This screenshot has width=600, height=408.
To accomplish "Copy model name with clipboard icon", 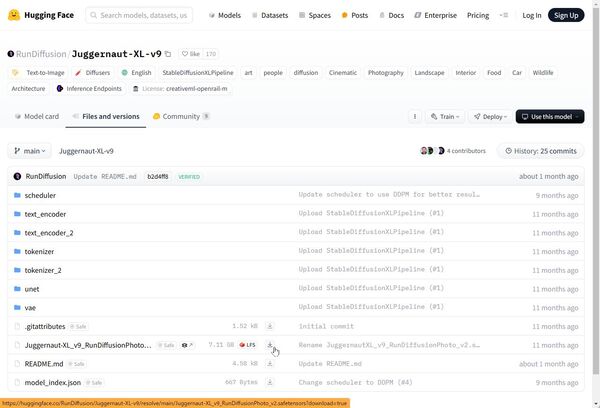I will (x=168, y=54).
